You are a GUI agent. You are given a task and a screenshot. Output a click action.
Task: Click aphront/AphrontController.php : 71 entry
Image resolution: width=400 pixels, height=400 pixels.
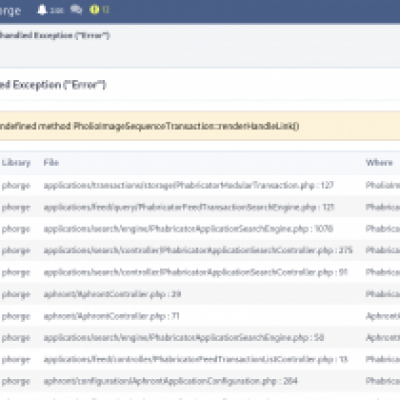click(x=111, y=316)
